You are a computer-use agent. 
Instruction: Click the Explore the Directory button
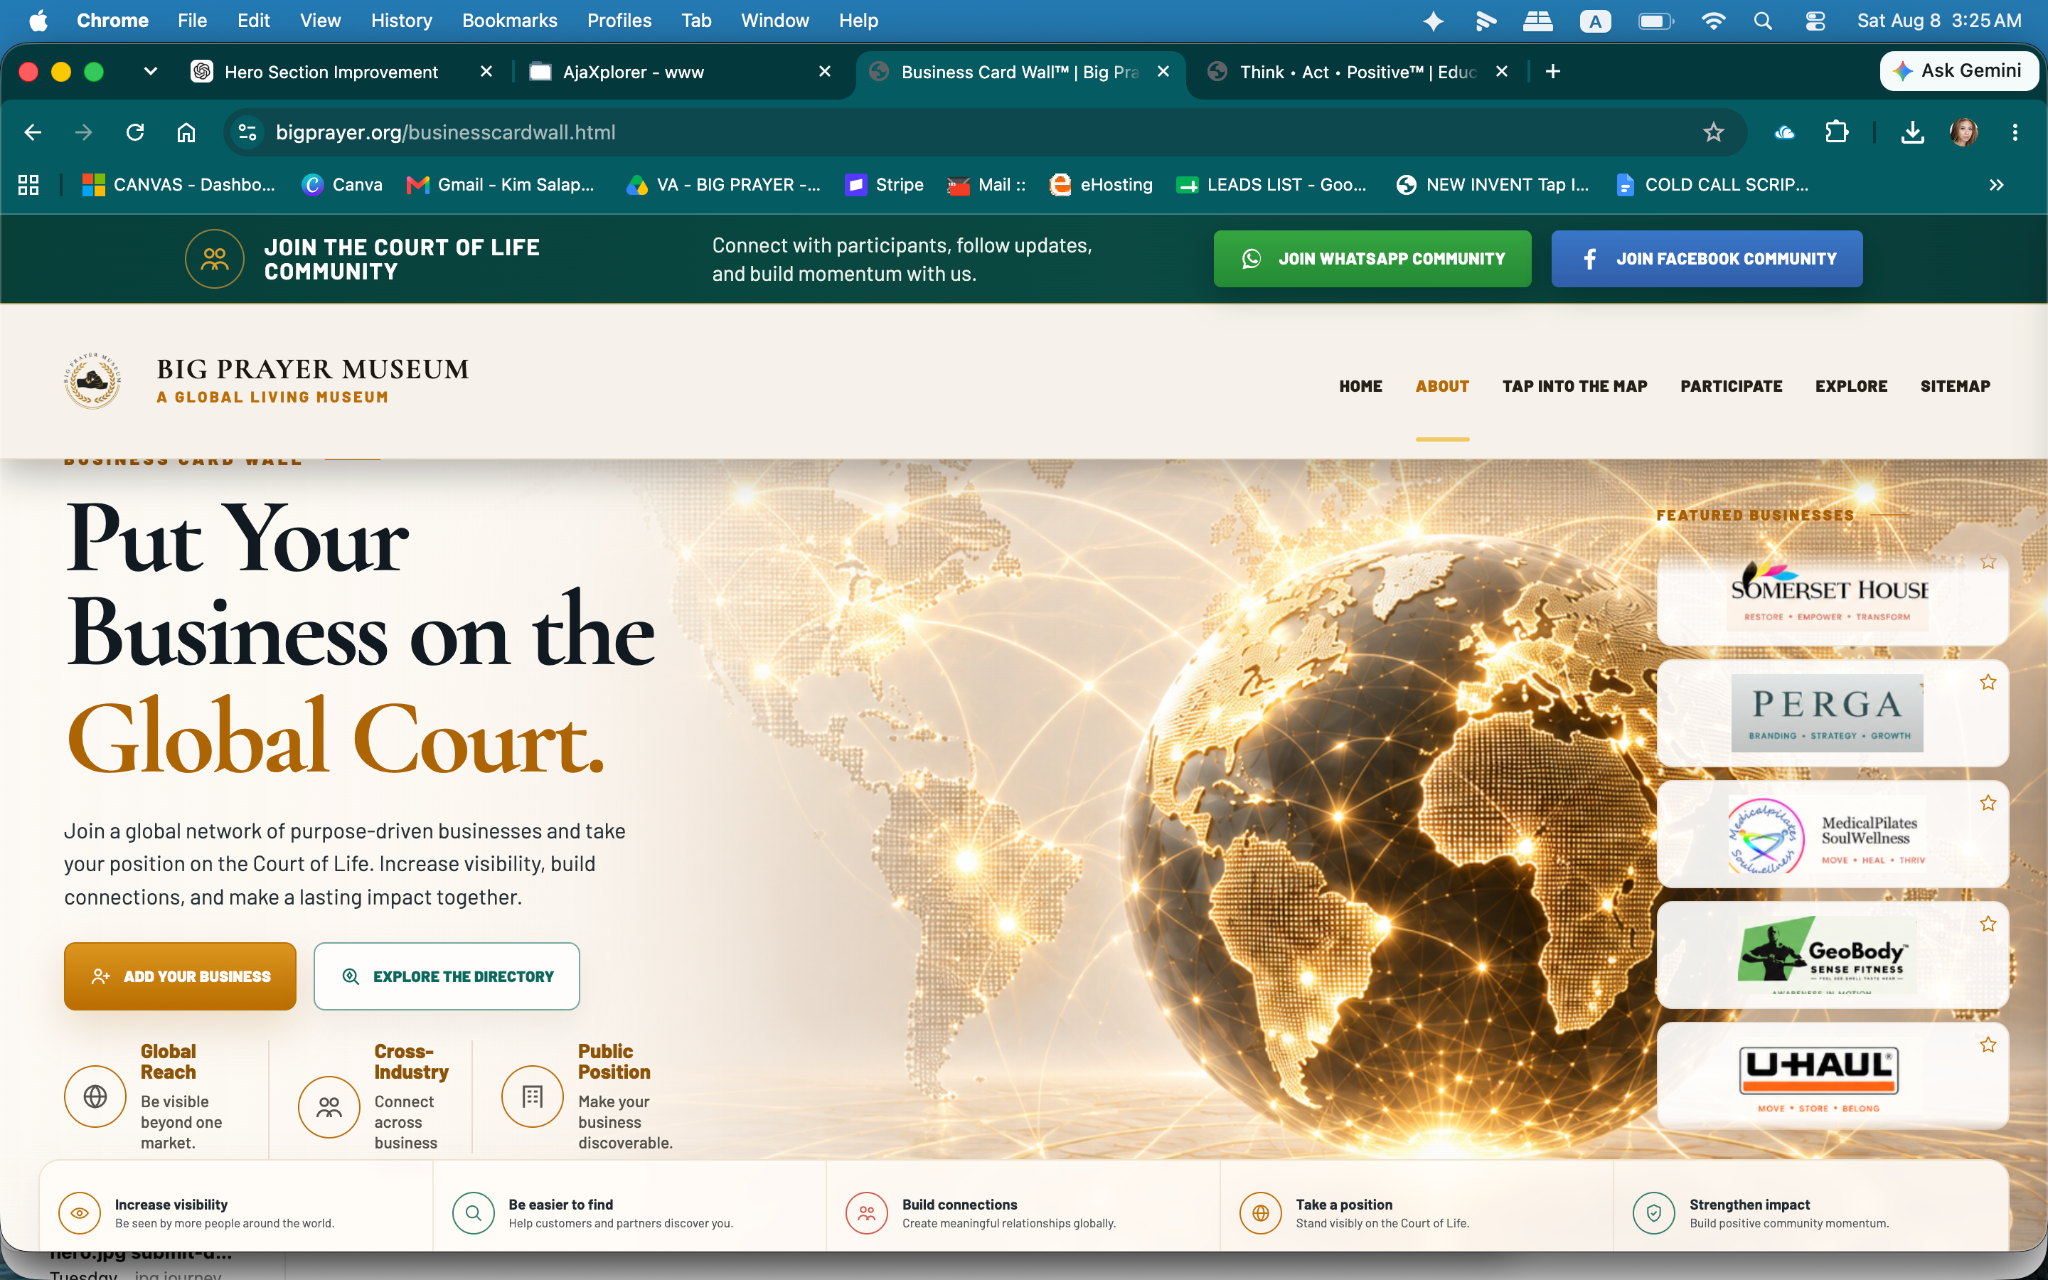coord(447,976)
